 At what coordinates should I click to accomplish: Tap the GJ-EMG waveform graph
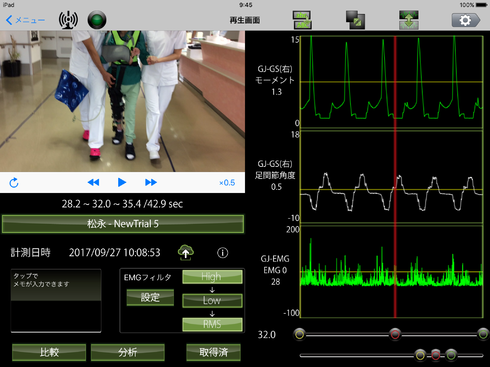(392, 272)
